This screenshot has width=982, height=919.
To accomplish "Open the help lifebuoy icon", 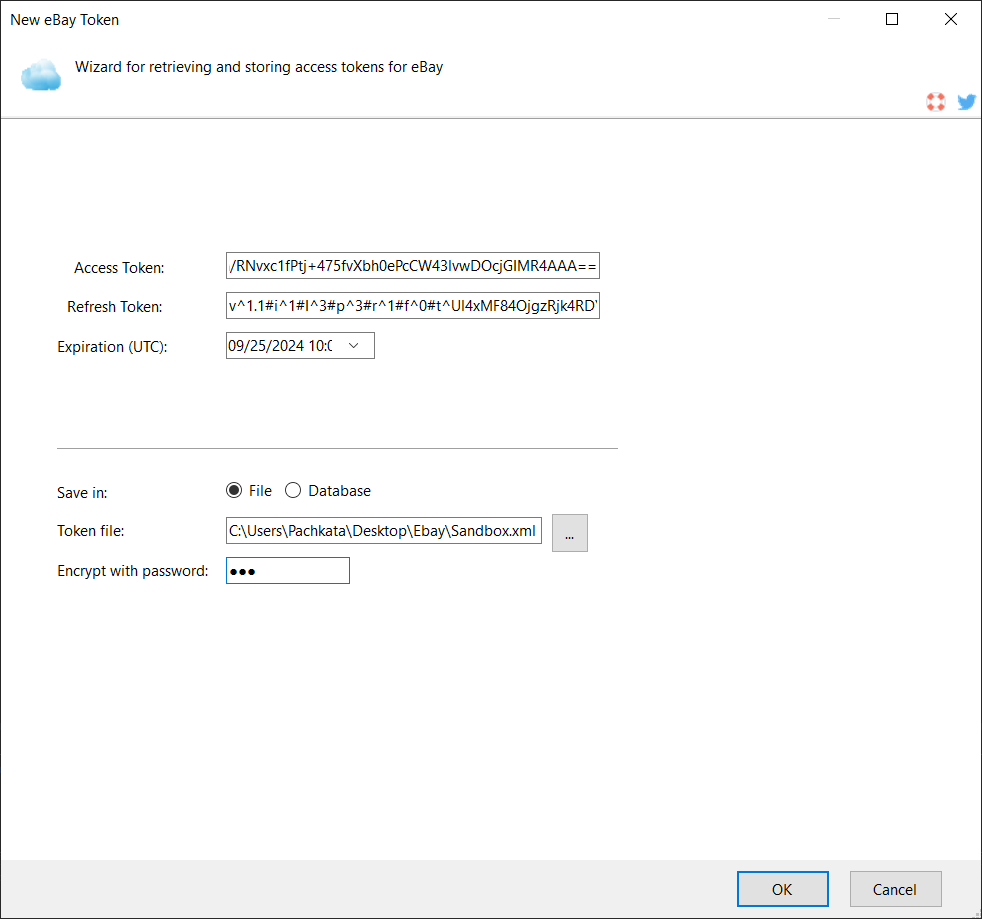I will tap(936, 101).
